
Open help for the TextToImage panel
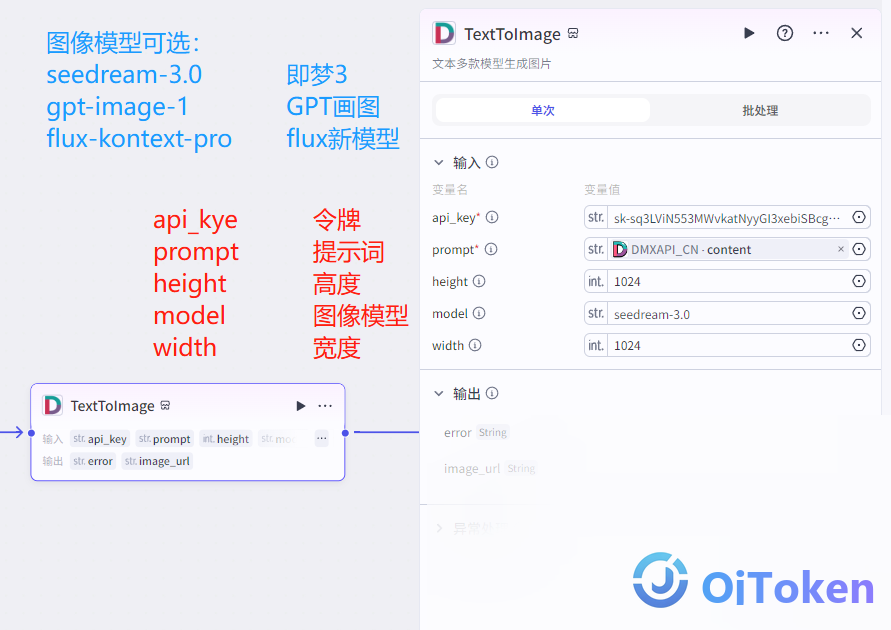(x=785, y=34)
